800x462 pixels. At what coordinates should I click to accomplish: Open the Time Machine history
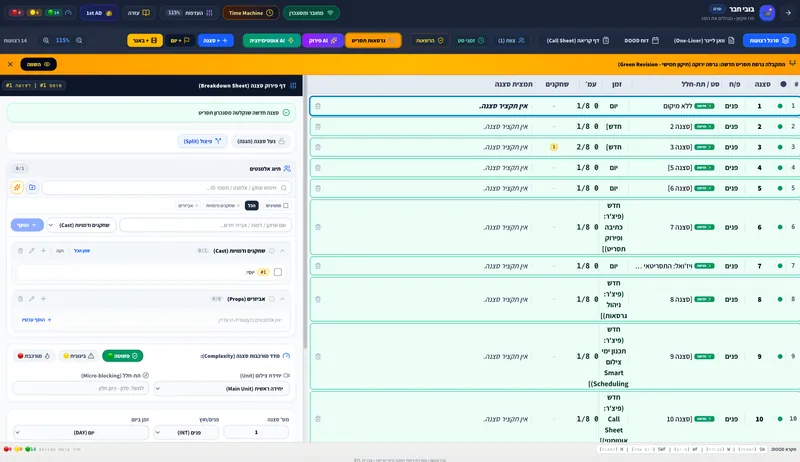[x=251, y=13]
